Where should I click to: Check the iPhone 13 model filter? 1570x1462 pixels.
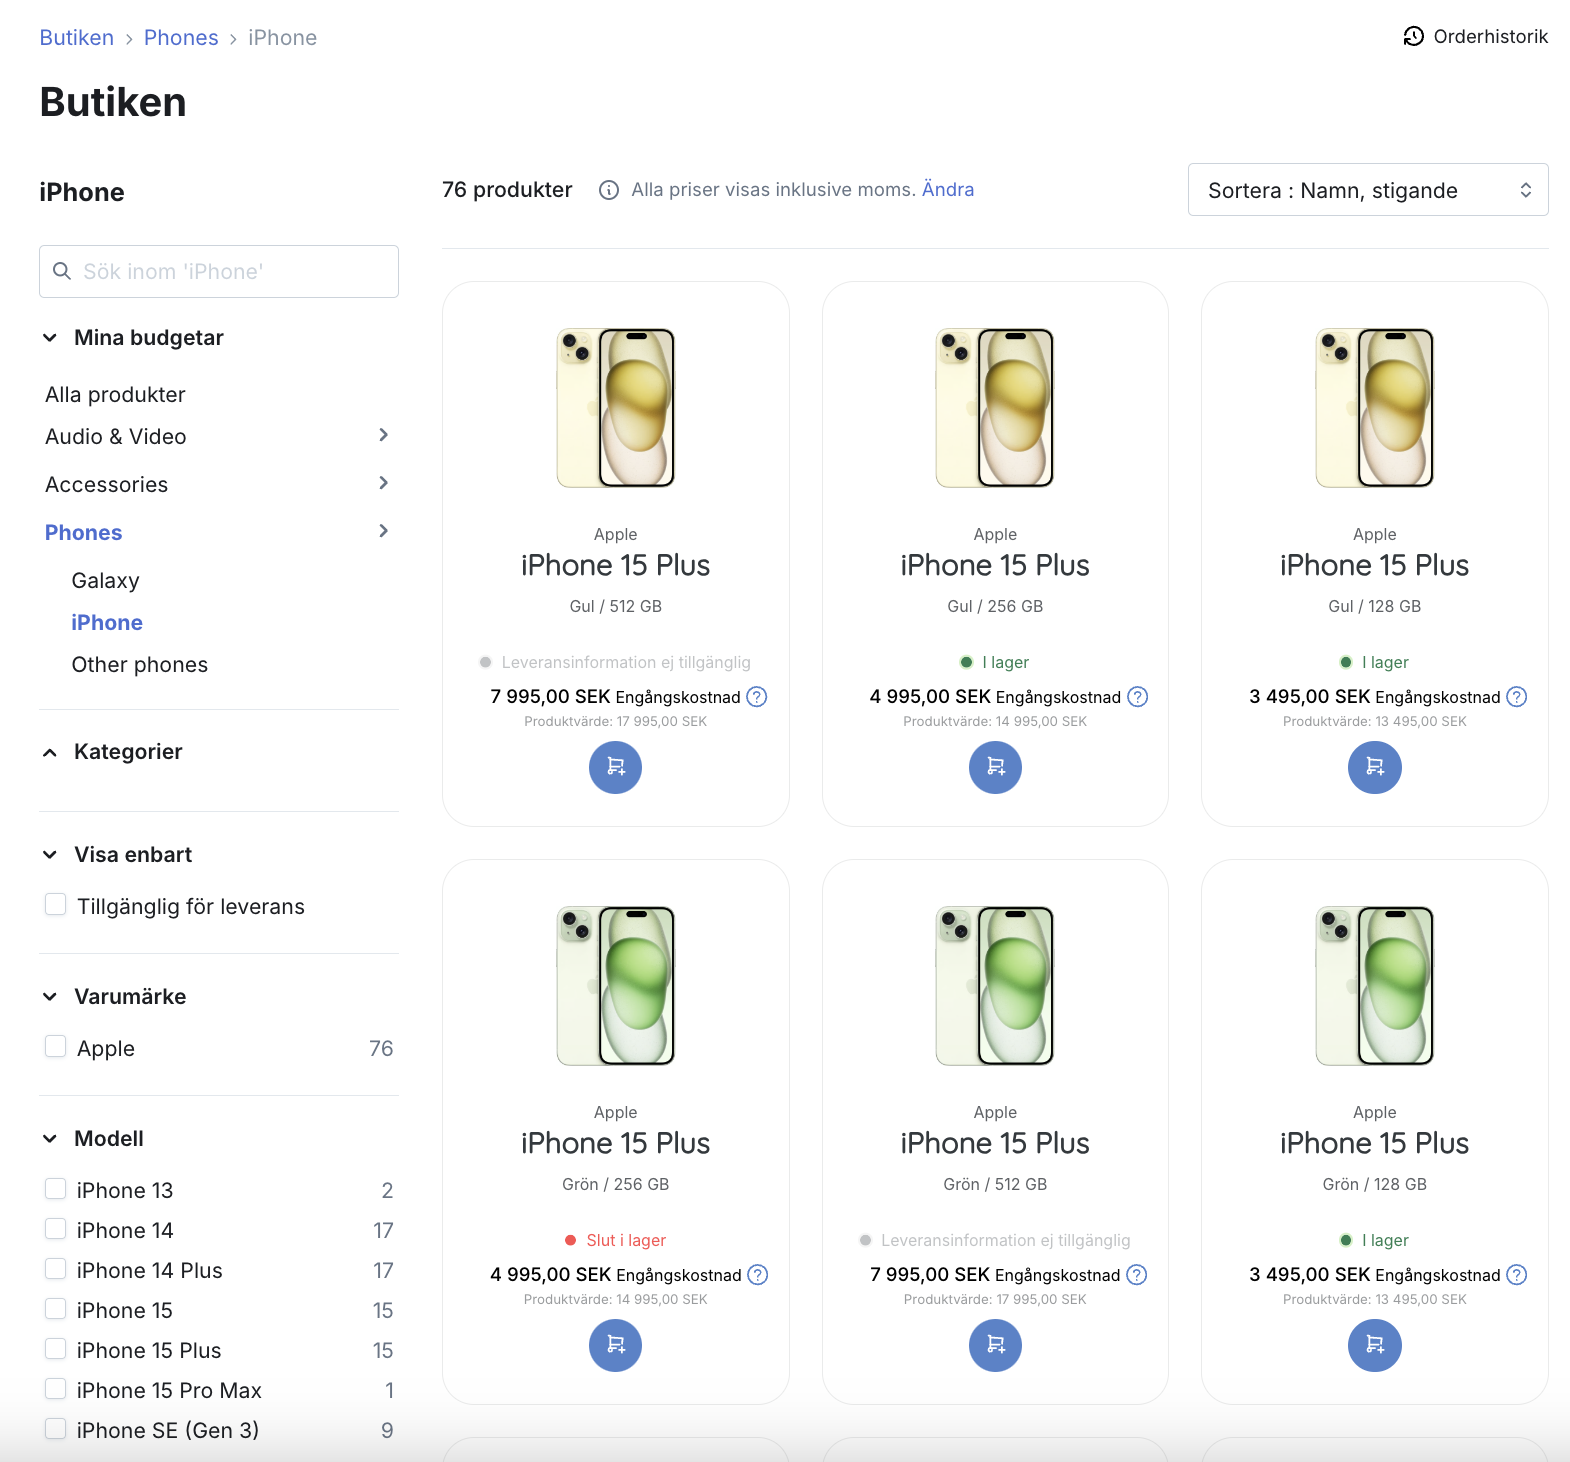56,1189
